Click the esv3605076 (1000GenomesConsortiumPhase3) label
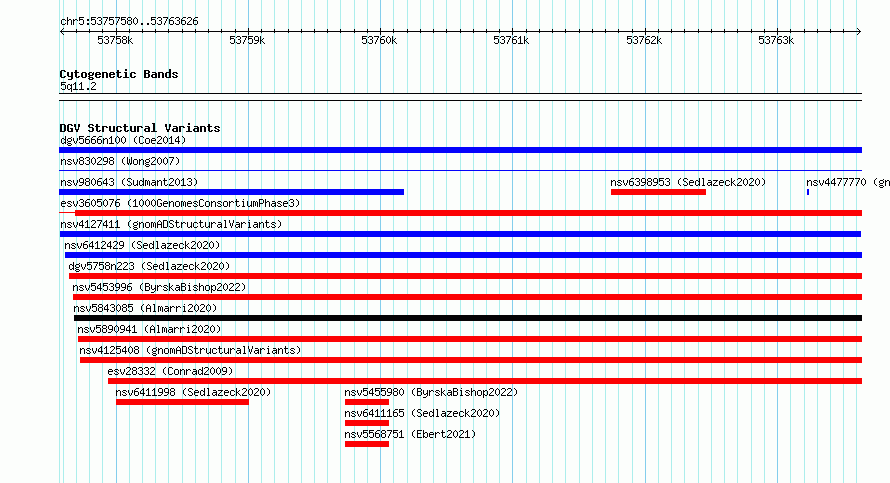The image size is (890, 483). 180,203
